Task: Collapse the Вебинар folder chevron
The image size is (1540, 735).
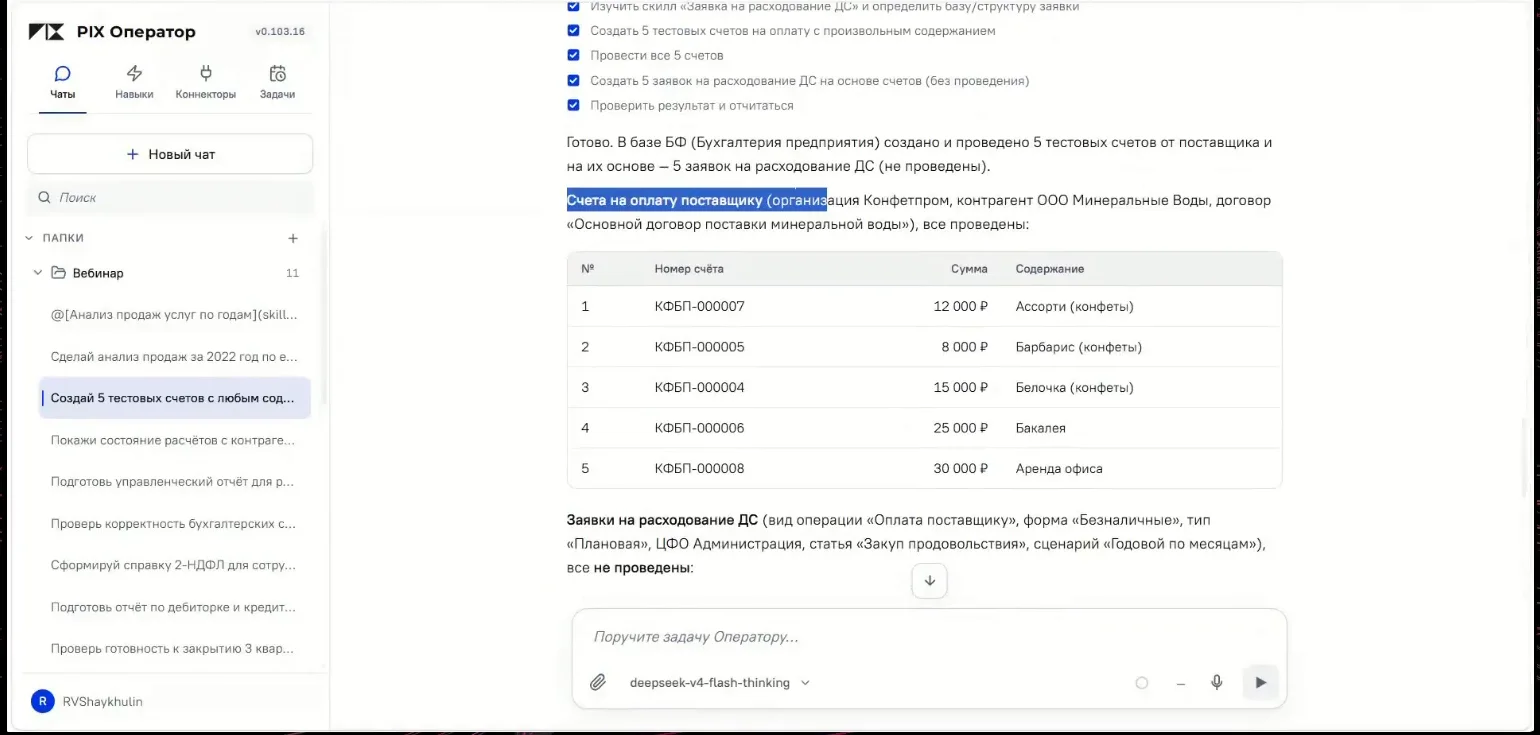Action: [x=38, y=273]
